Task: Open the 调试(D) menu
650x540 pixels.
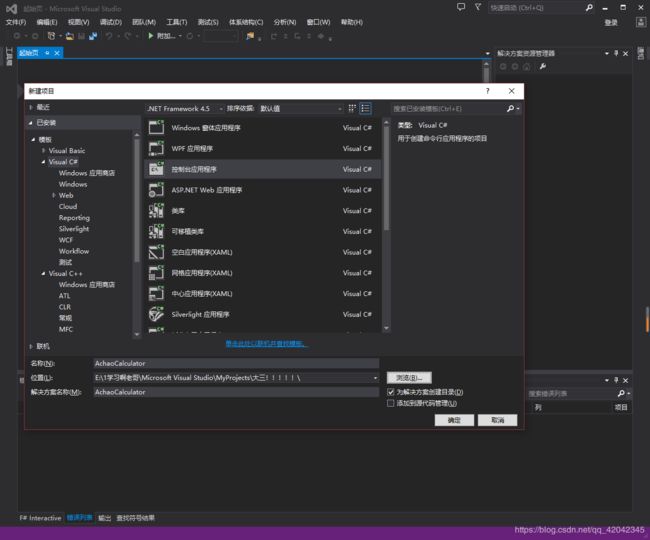Action: tap(111, 22)
